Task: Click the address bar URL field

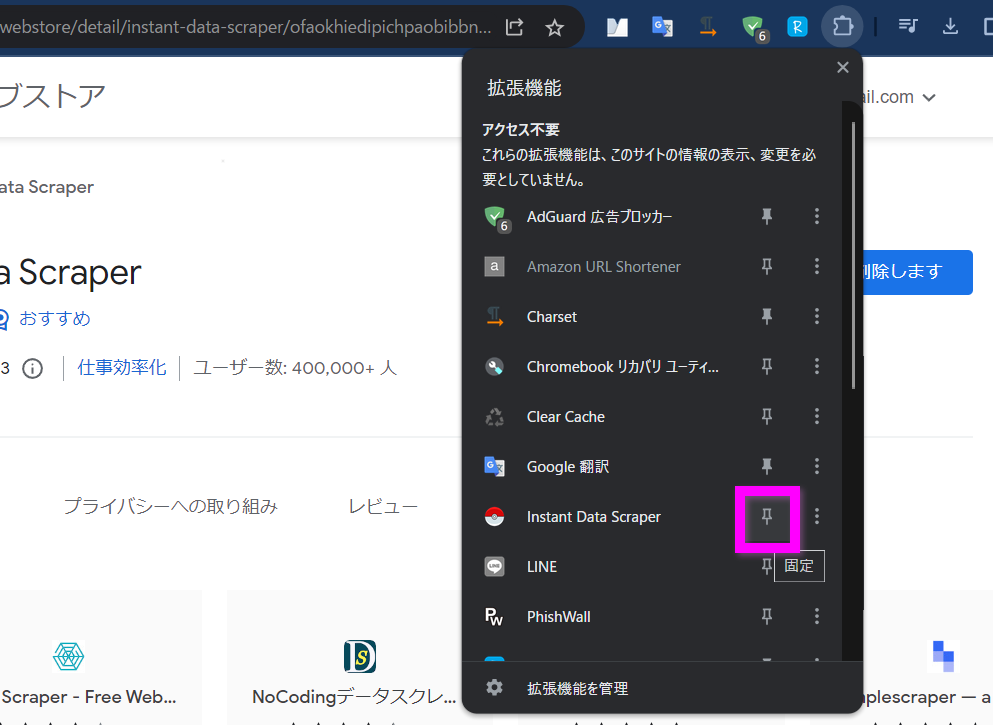Action: (x=247, y=27)
